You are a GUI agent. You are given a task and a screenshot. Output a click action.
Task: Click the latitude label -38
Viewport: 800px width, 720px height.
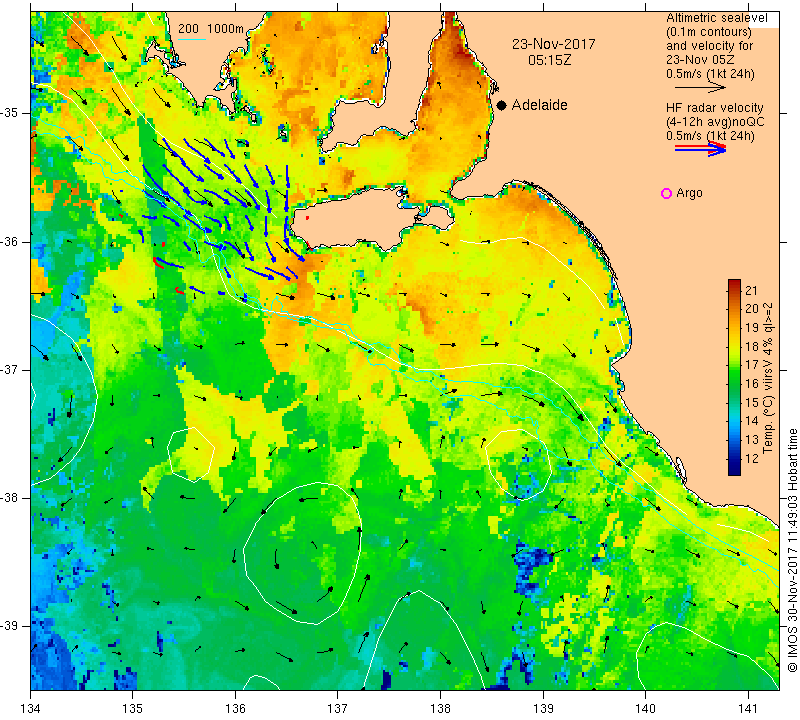click(x=10, y=498)
